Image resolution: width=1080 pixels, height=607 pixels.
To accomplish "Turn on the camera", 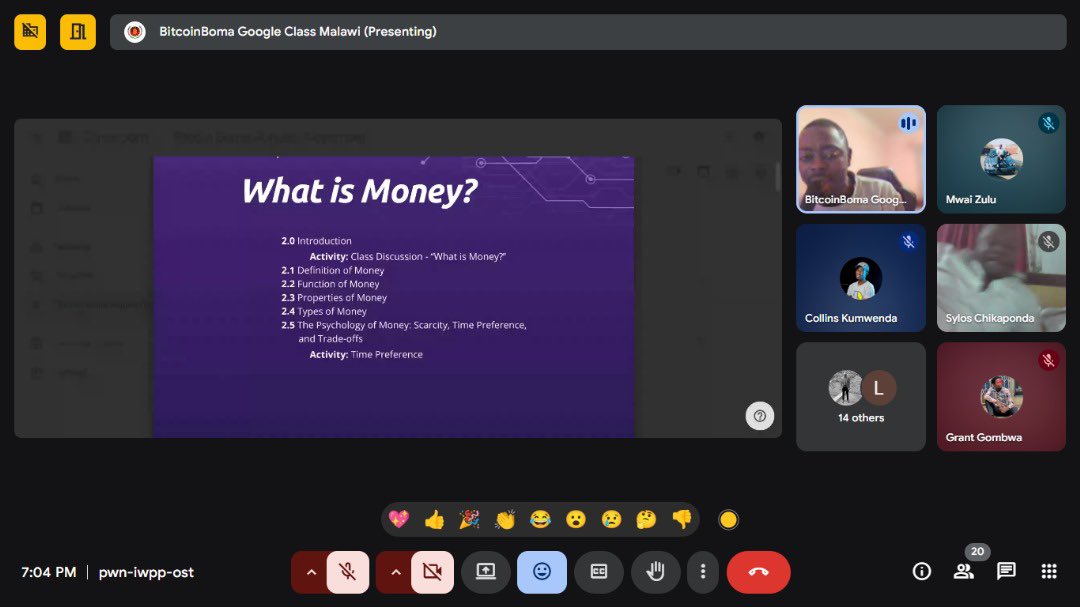I will pyautogui.click(x=433, y=572).
